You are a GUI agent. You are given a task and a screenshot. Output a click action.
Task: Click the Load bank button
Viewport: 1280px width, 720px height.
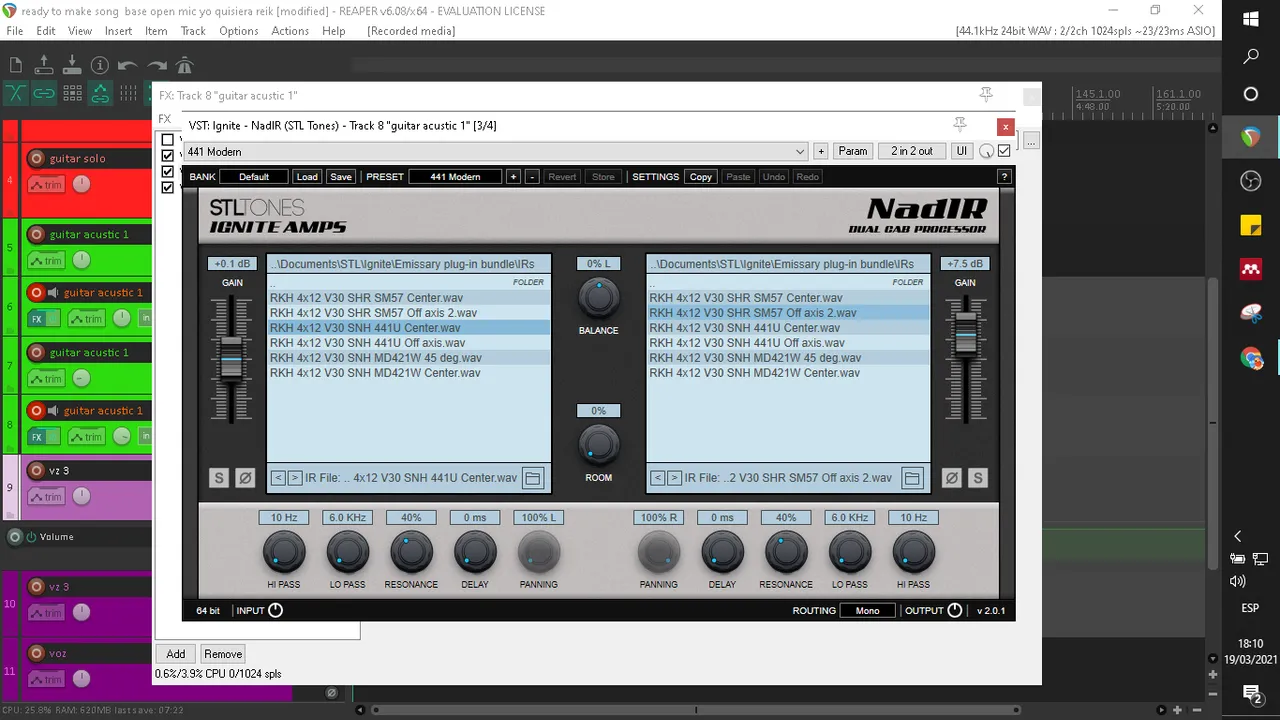click(307, 177)
